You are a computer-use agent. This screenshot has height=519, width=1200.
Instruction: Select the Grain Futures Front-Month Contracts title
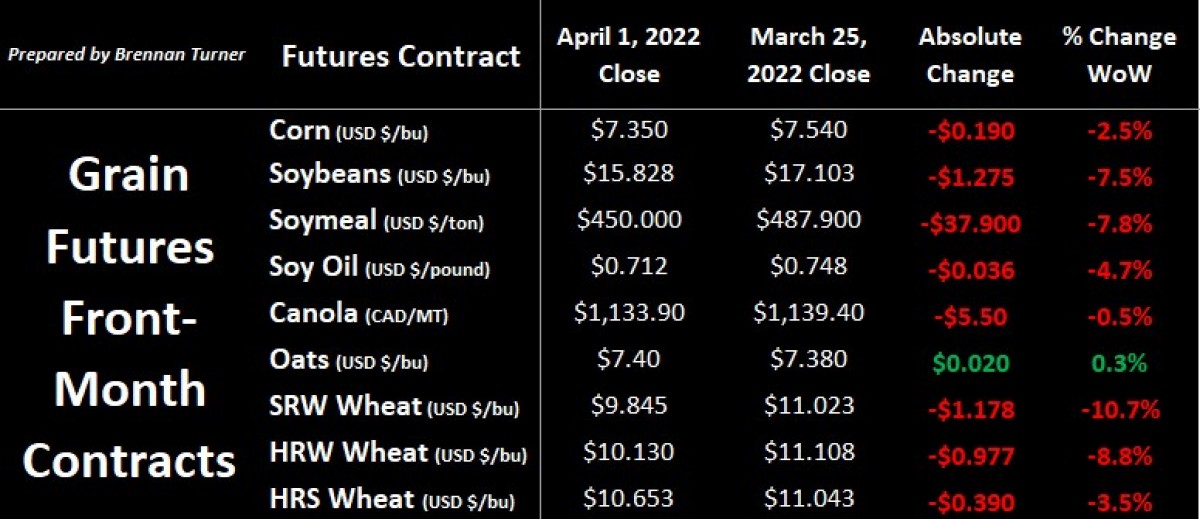pos(130,318)
